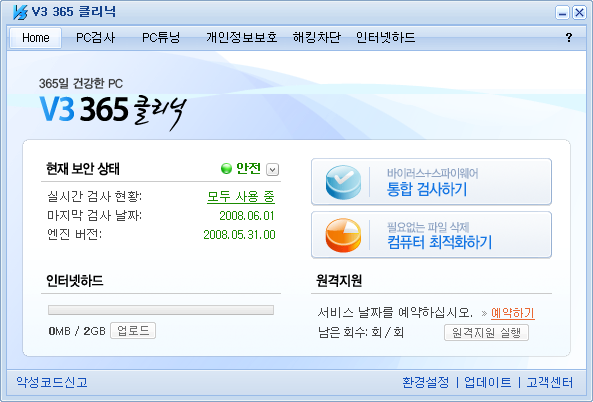The width and height of the screenshot is (593, 402).
Task: Open the 고객센터 link
Action: (550, 382)
